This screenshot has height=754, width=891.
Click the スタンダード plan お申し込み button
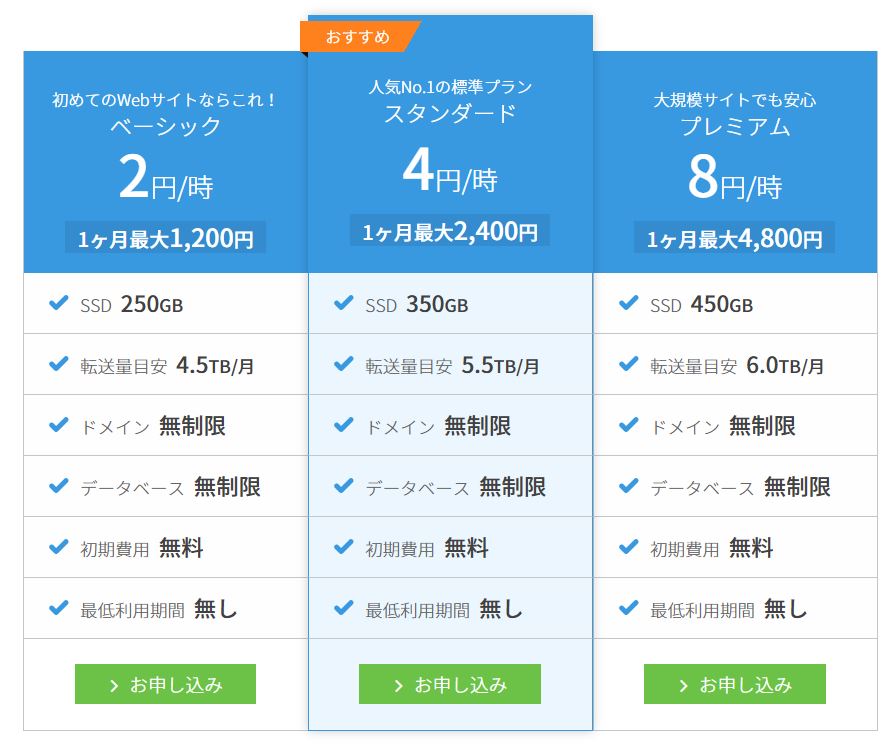(x=449, y=684)
